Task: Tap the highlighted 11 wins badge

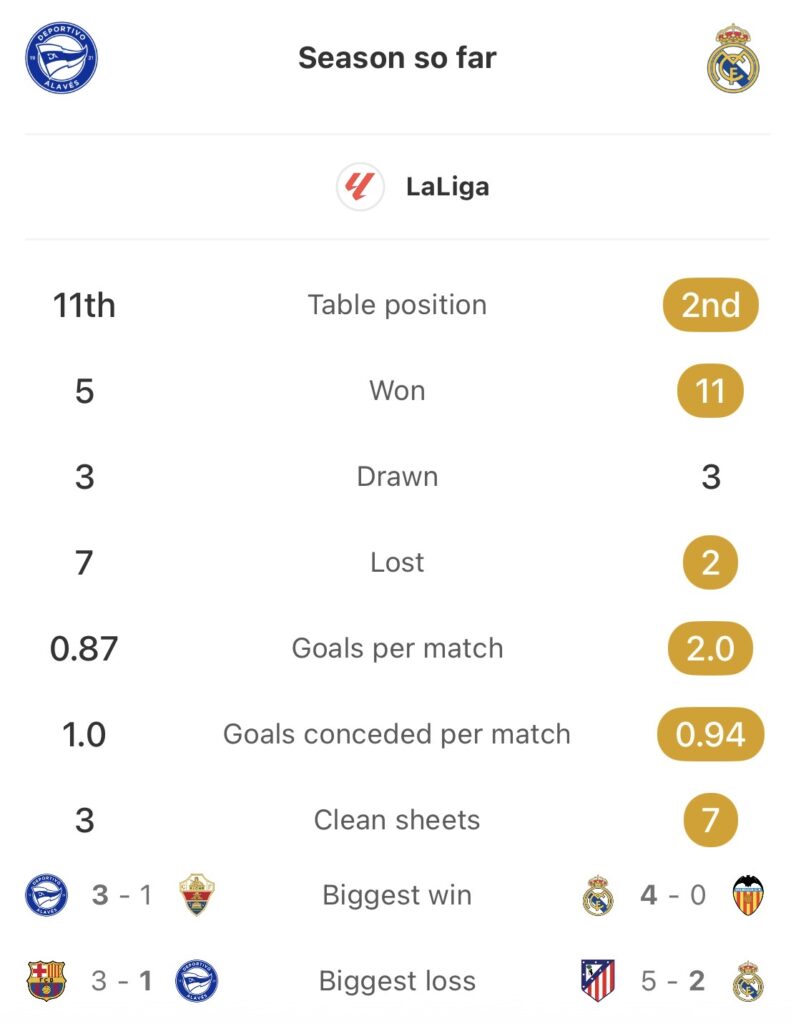Action: pyautogui.click(x=710, y=391)
